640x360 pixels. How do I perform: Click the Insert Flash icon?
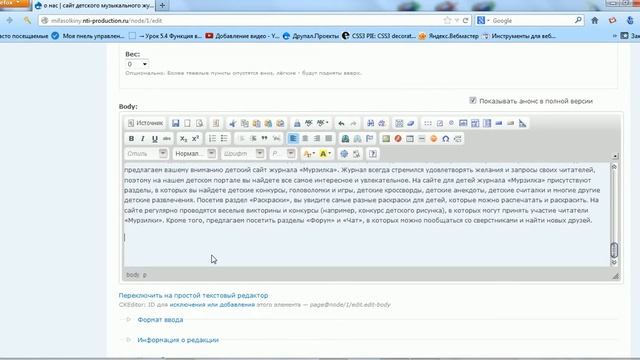398,139
